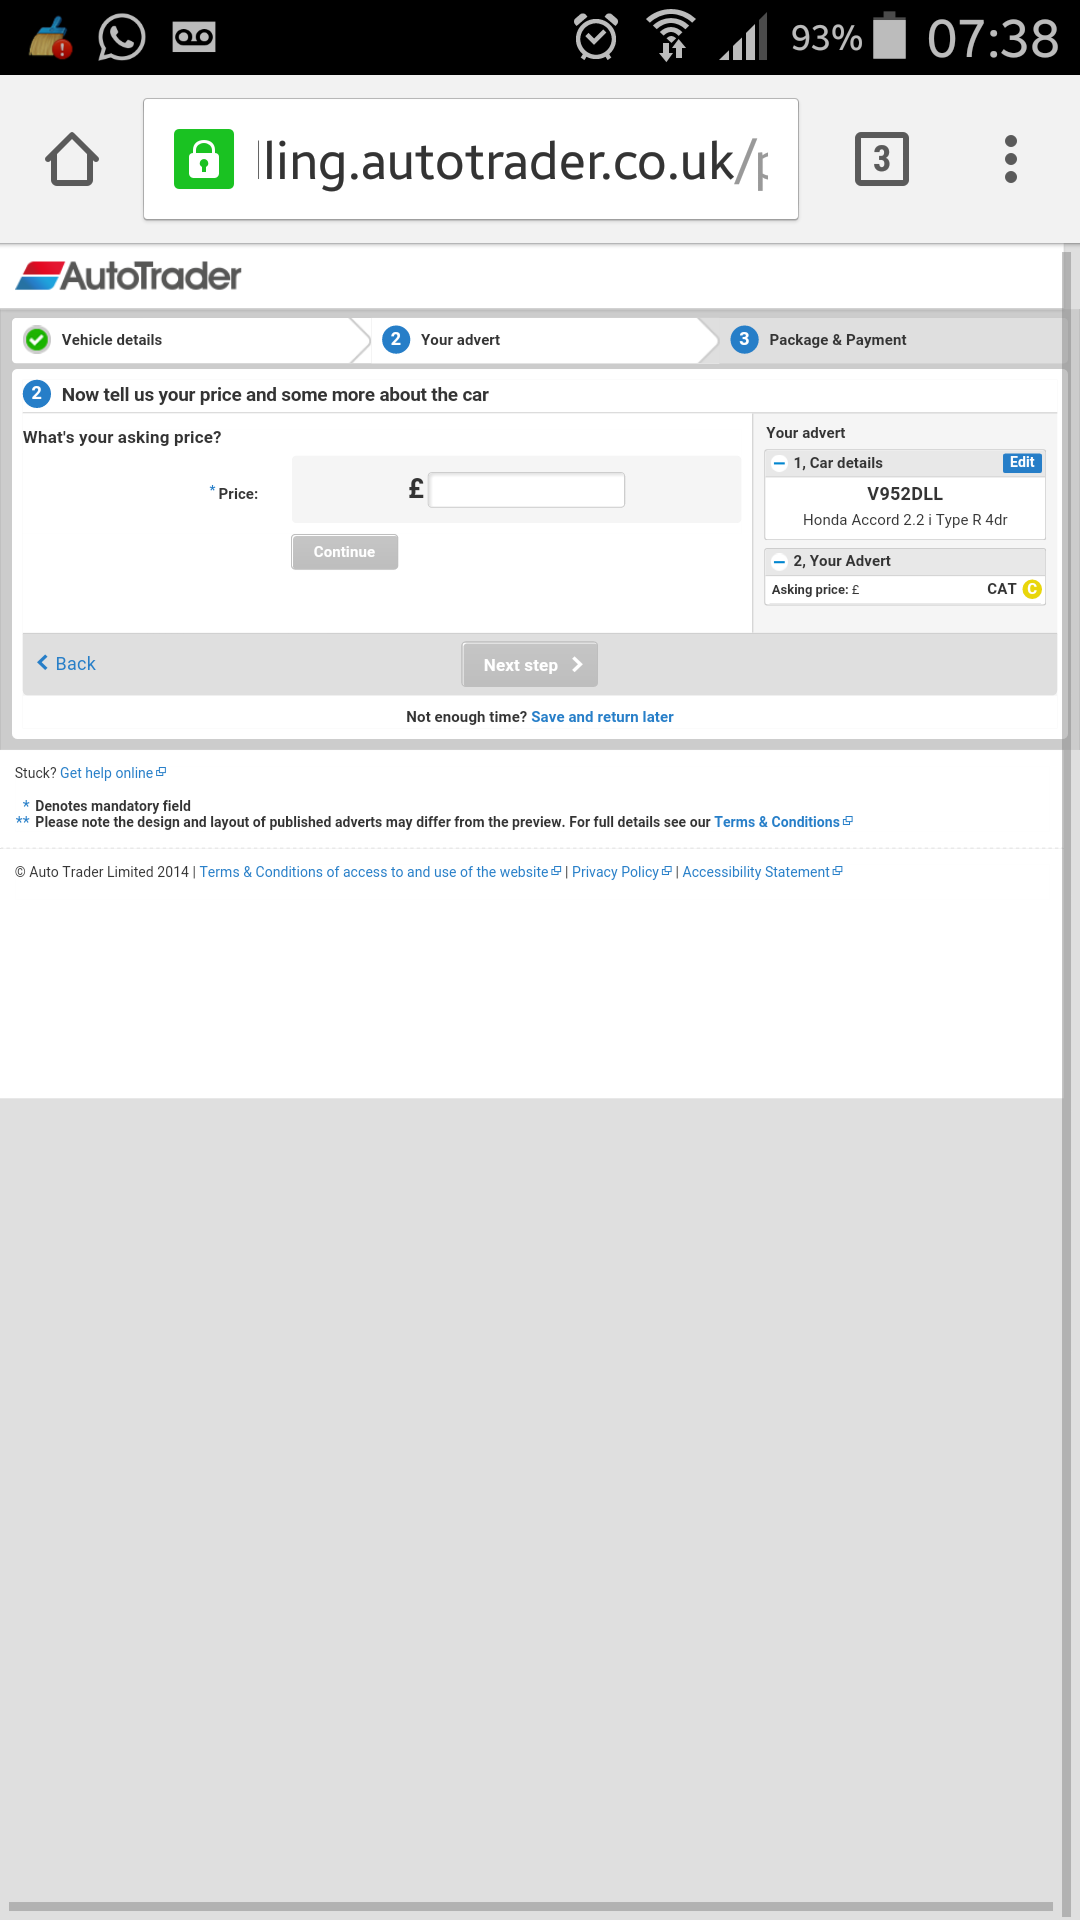Screen dimensions: 1080x1920
Task: Go Back to previous step
Action: coord(67,664)
